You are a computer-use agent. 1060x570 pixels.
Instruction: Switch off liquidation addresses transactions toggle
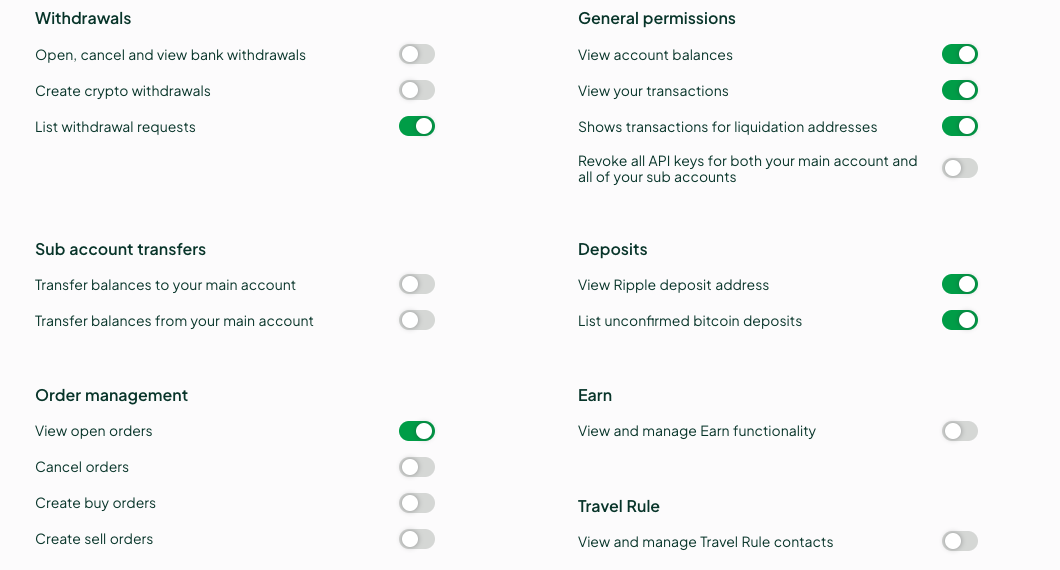coord(960,126)
